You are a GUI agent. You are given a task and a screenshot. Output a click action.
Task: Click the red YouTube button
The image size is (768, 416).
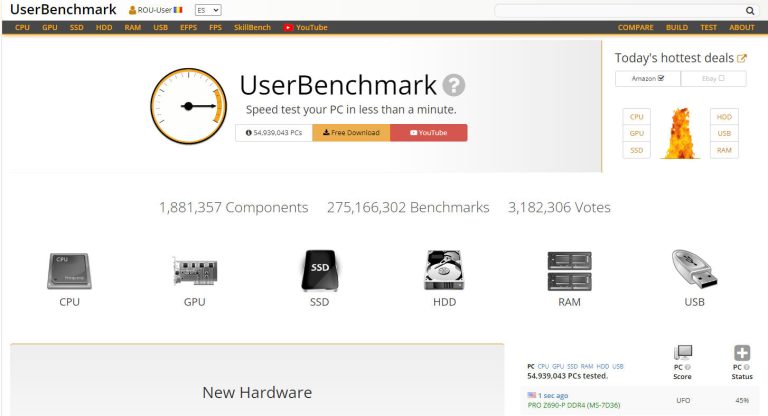click(429, 133)
